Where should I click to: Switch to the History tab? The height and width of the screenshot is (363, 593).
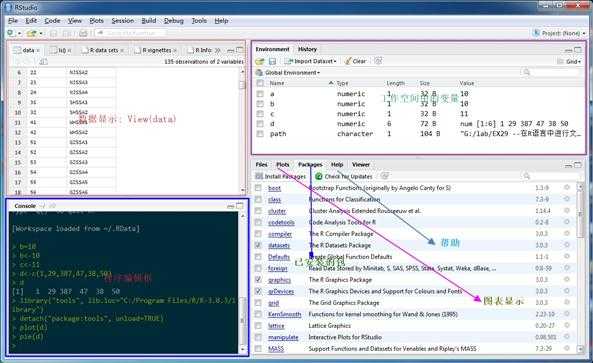point(307,49)
